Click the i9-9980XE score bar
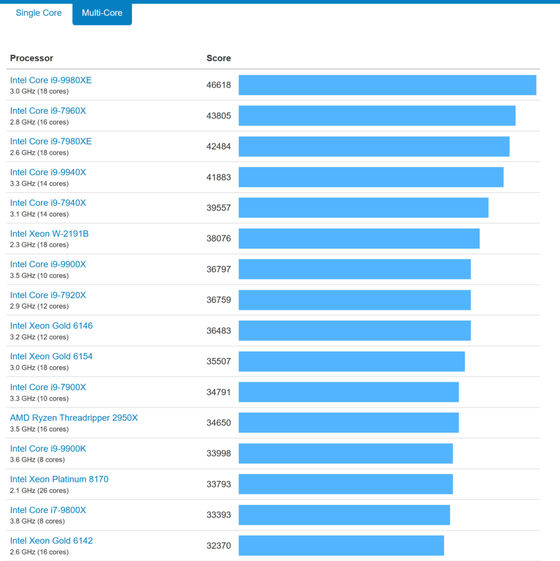 (x=388, y=85)
